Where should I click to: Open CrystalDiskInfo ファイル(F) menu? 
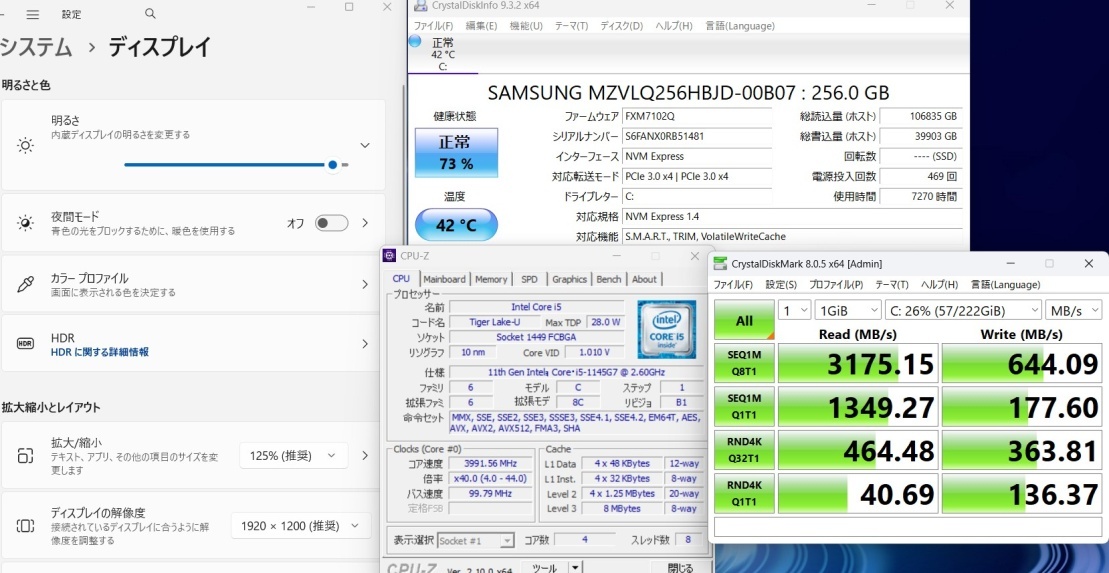(x=433, y=26)
